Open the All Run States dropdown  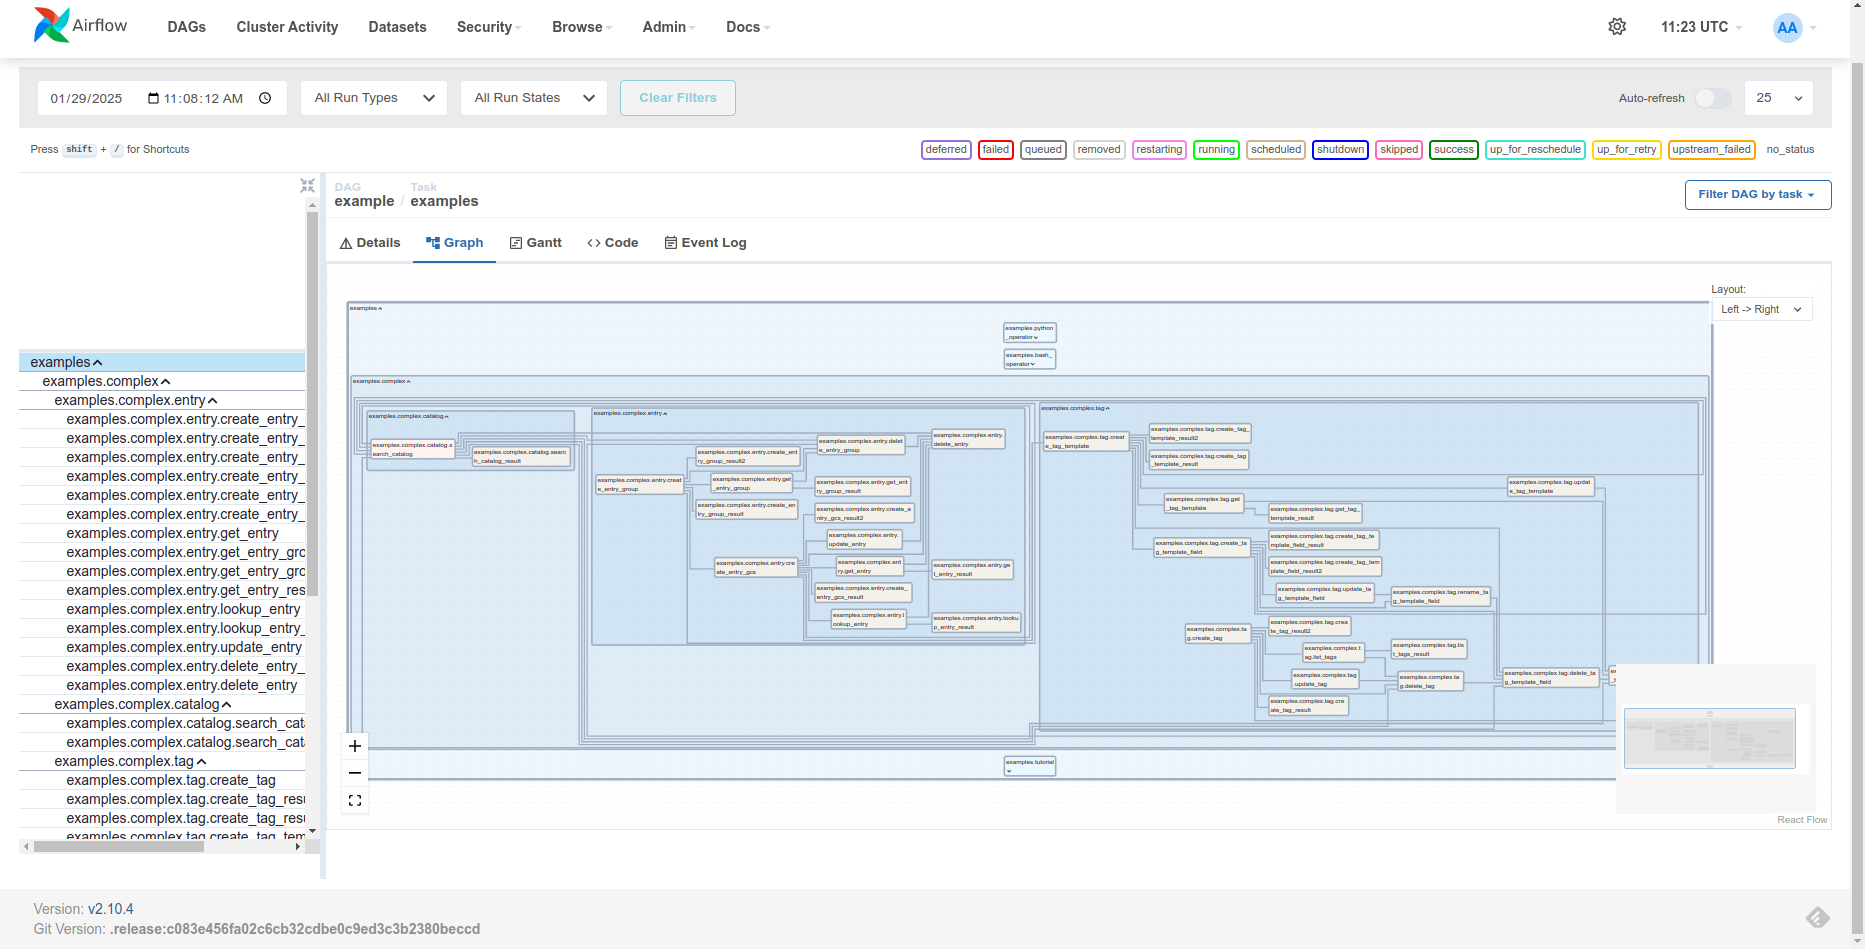[534, 98]
